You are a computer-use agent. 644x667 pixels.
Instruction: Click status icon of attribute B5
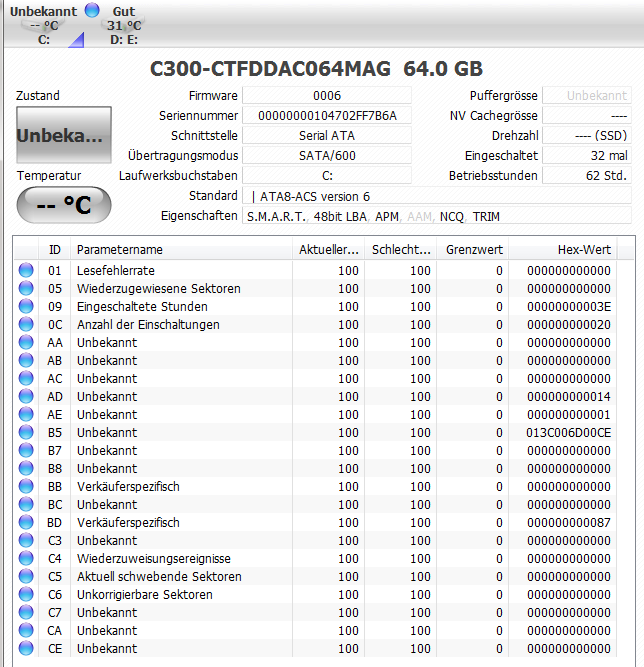(x=26, y=432)
